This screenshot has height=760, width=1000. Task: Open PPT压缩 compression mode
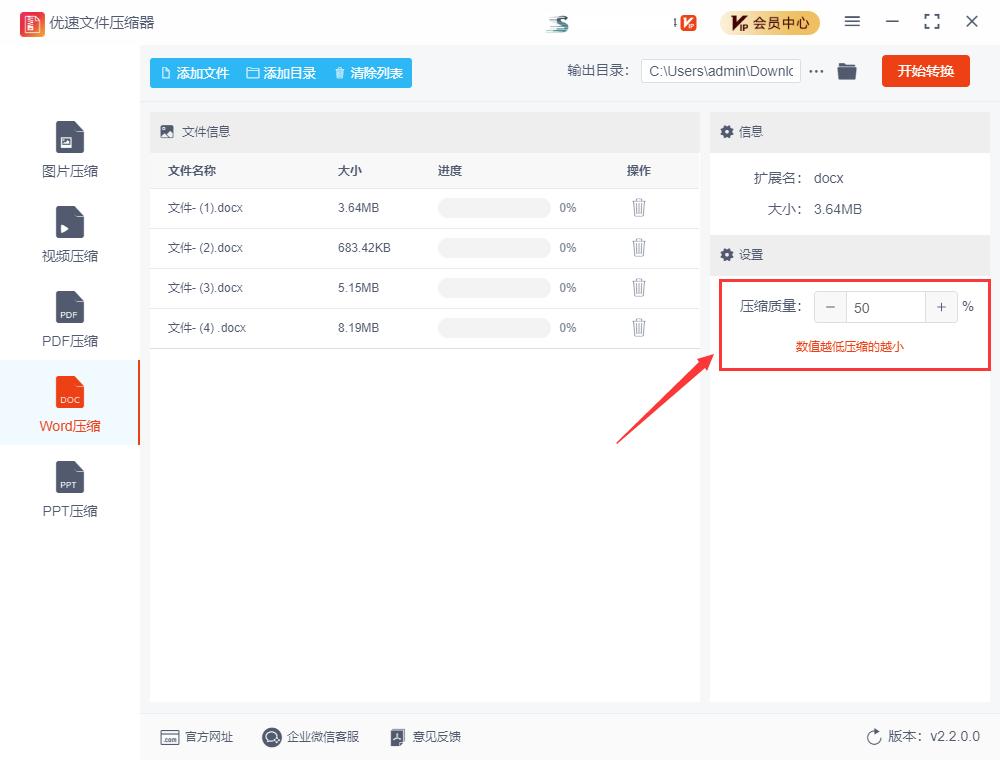click(x=68, y=489)
